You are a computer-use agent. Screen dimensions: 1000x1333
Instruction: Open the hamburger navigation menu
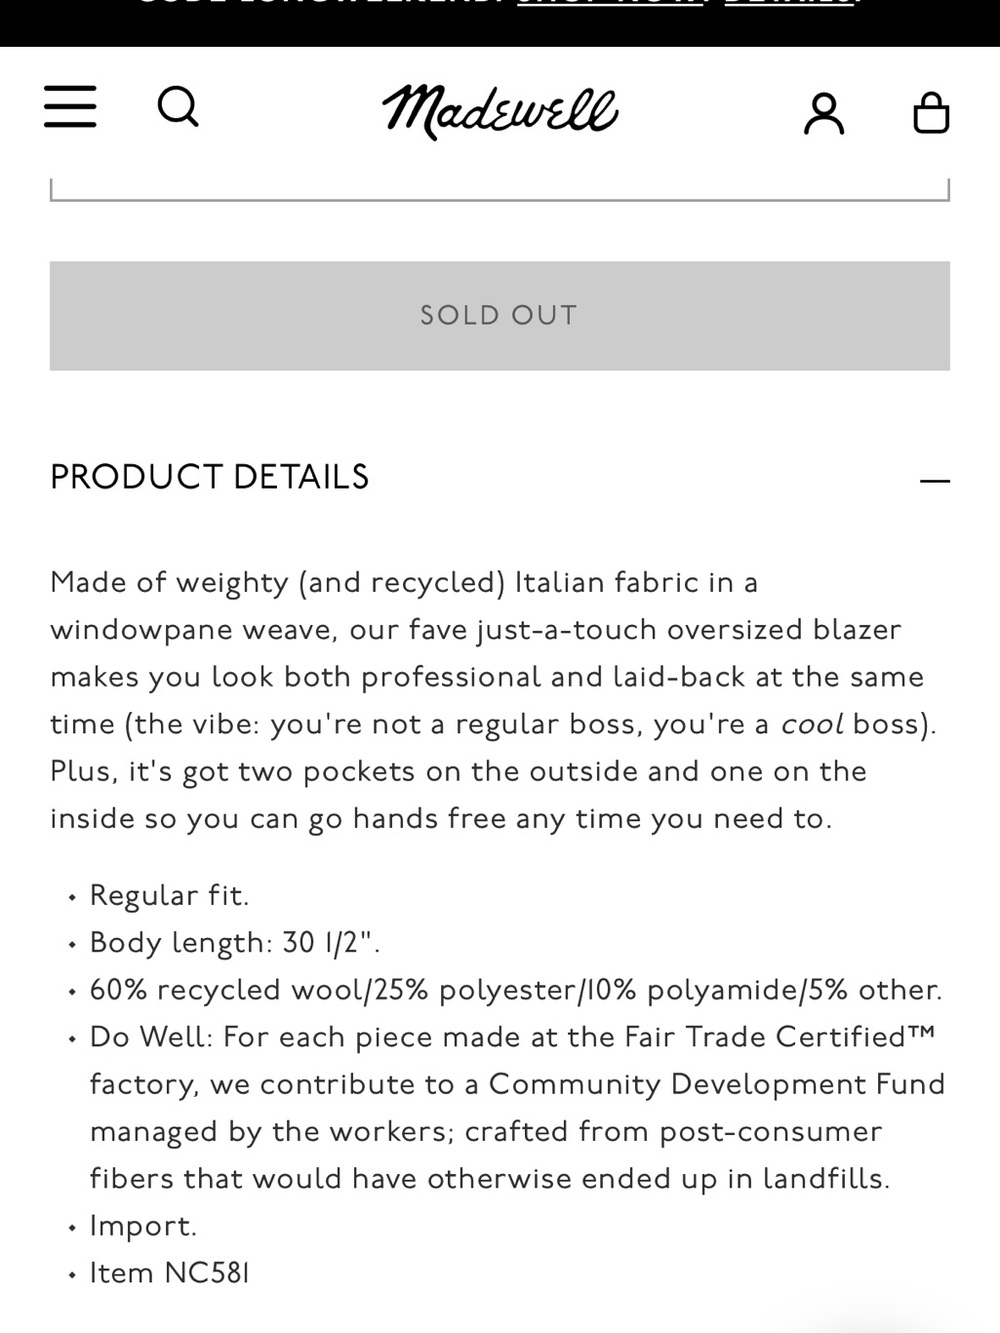click(70, 106)
